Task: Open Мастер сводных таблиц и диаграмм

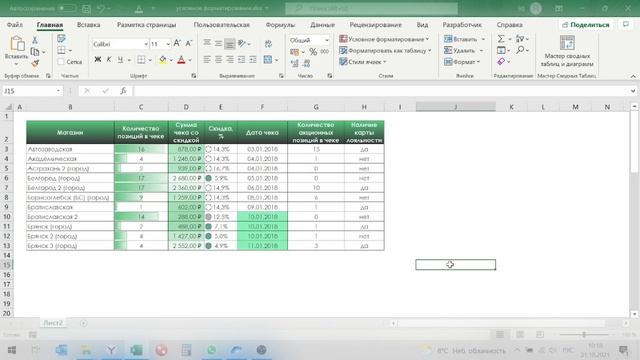Action: tap(567, 51)
